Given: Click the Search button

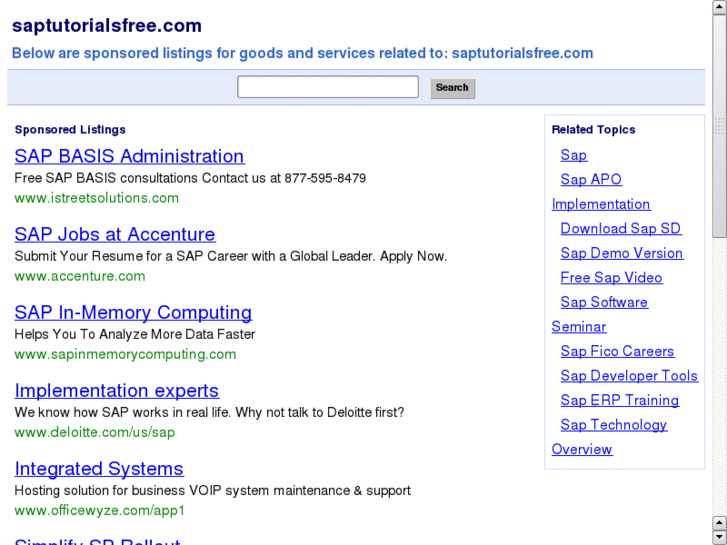Looking at the screenshot, I should (453, 88).
